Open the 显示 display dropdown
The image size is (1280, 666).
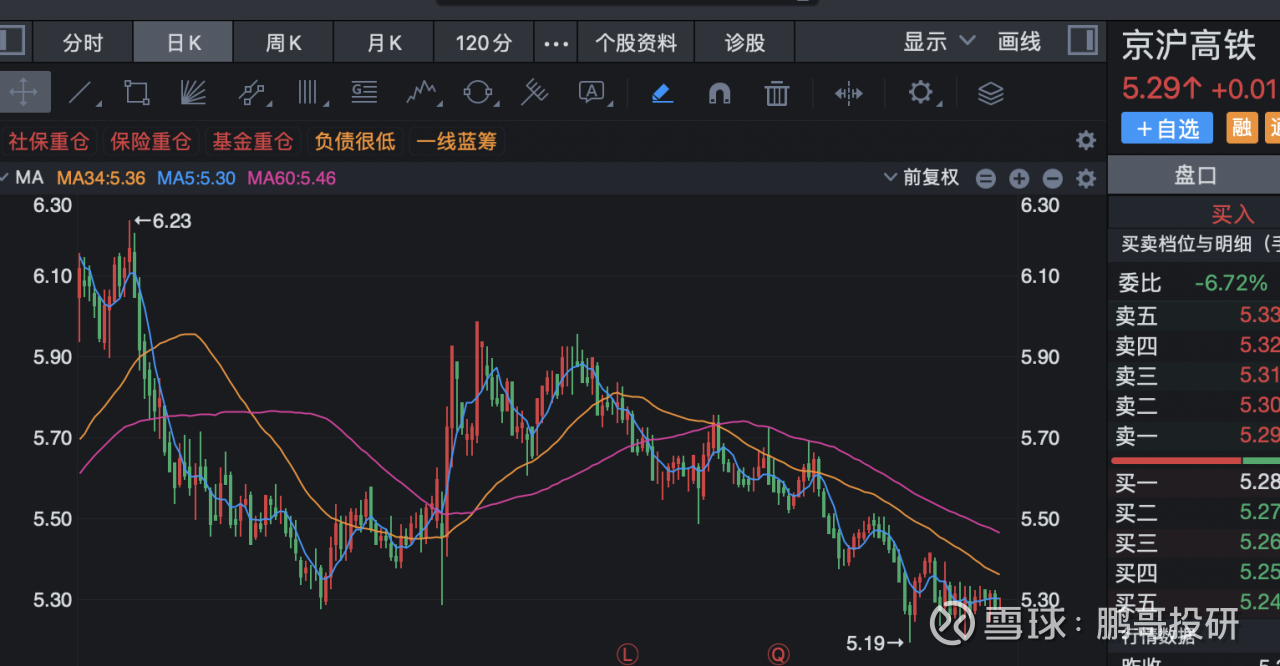click(939, 42)
